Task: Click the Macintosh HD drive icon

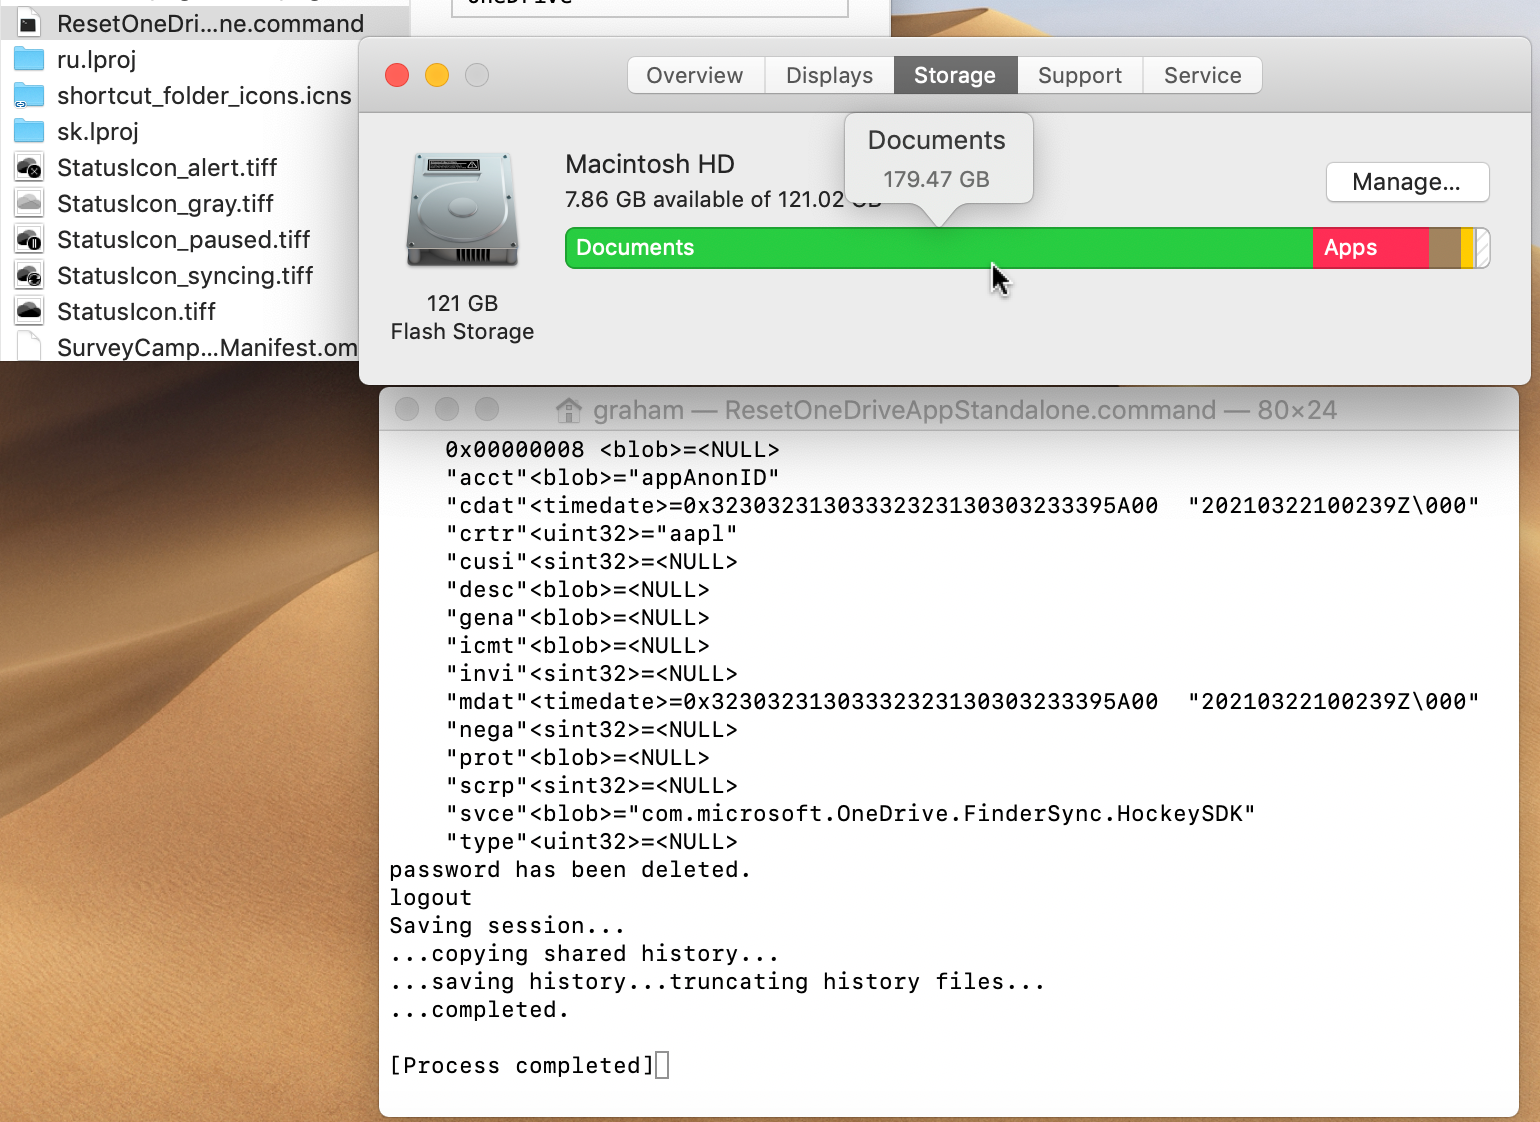Action: 462,210
